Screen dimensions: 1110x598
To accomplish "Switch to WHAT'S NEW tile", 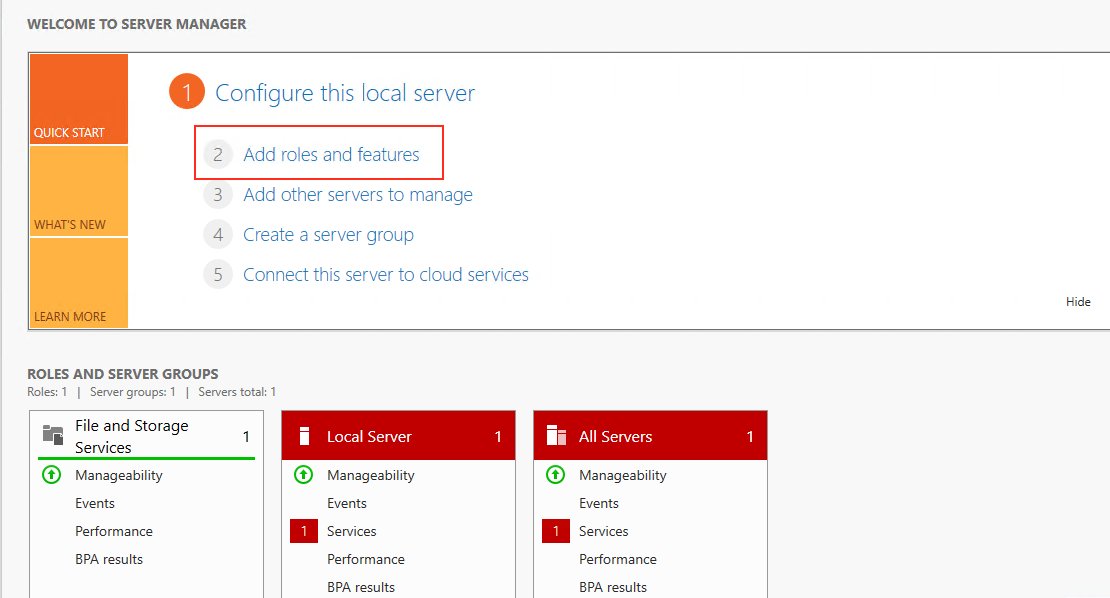I will (x=79, y=191).
